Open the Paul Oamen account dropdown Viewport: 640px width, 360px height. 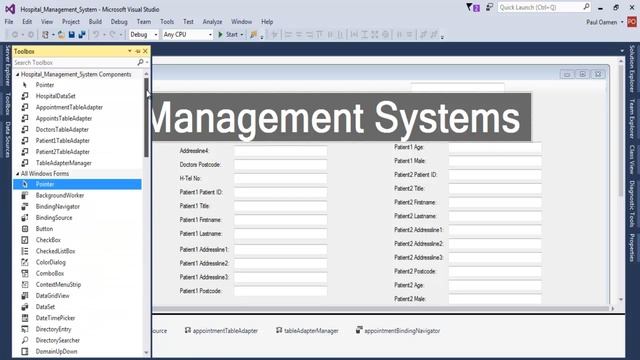pos(622,22)
